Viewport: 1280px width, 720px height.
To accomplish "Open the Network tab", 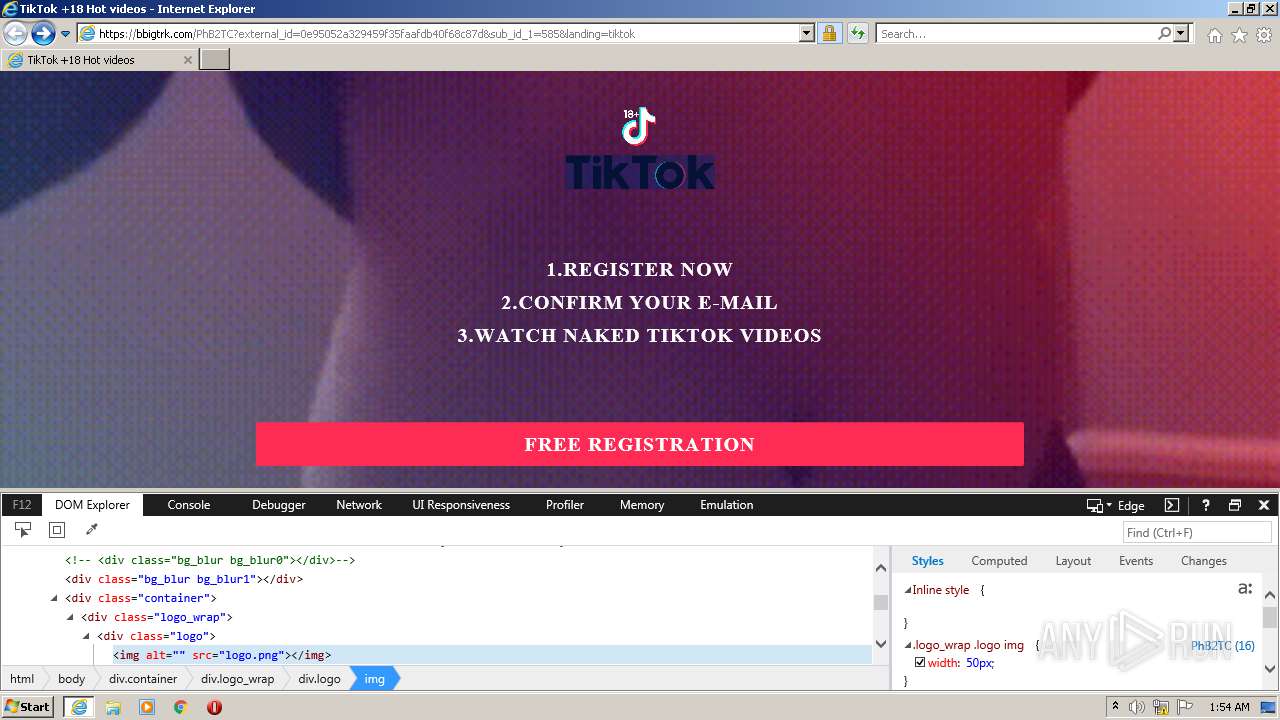I will pos(359,505).
